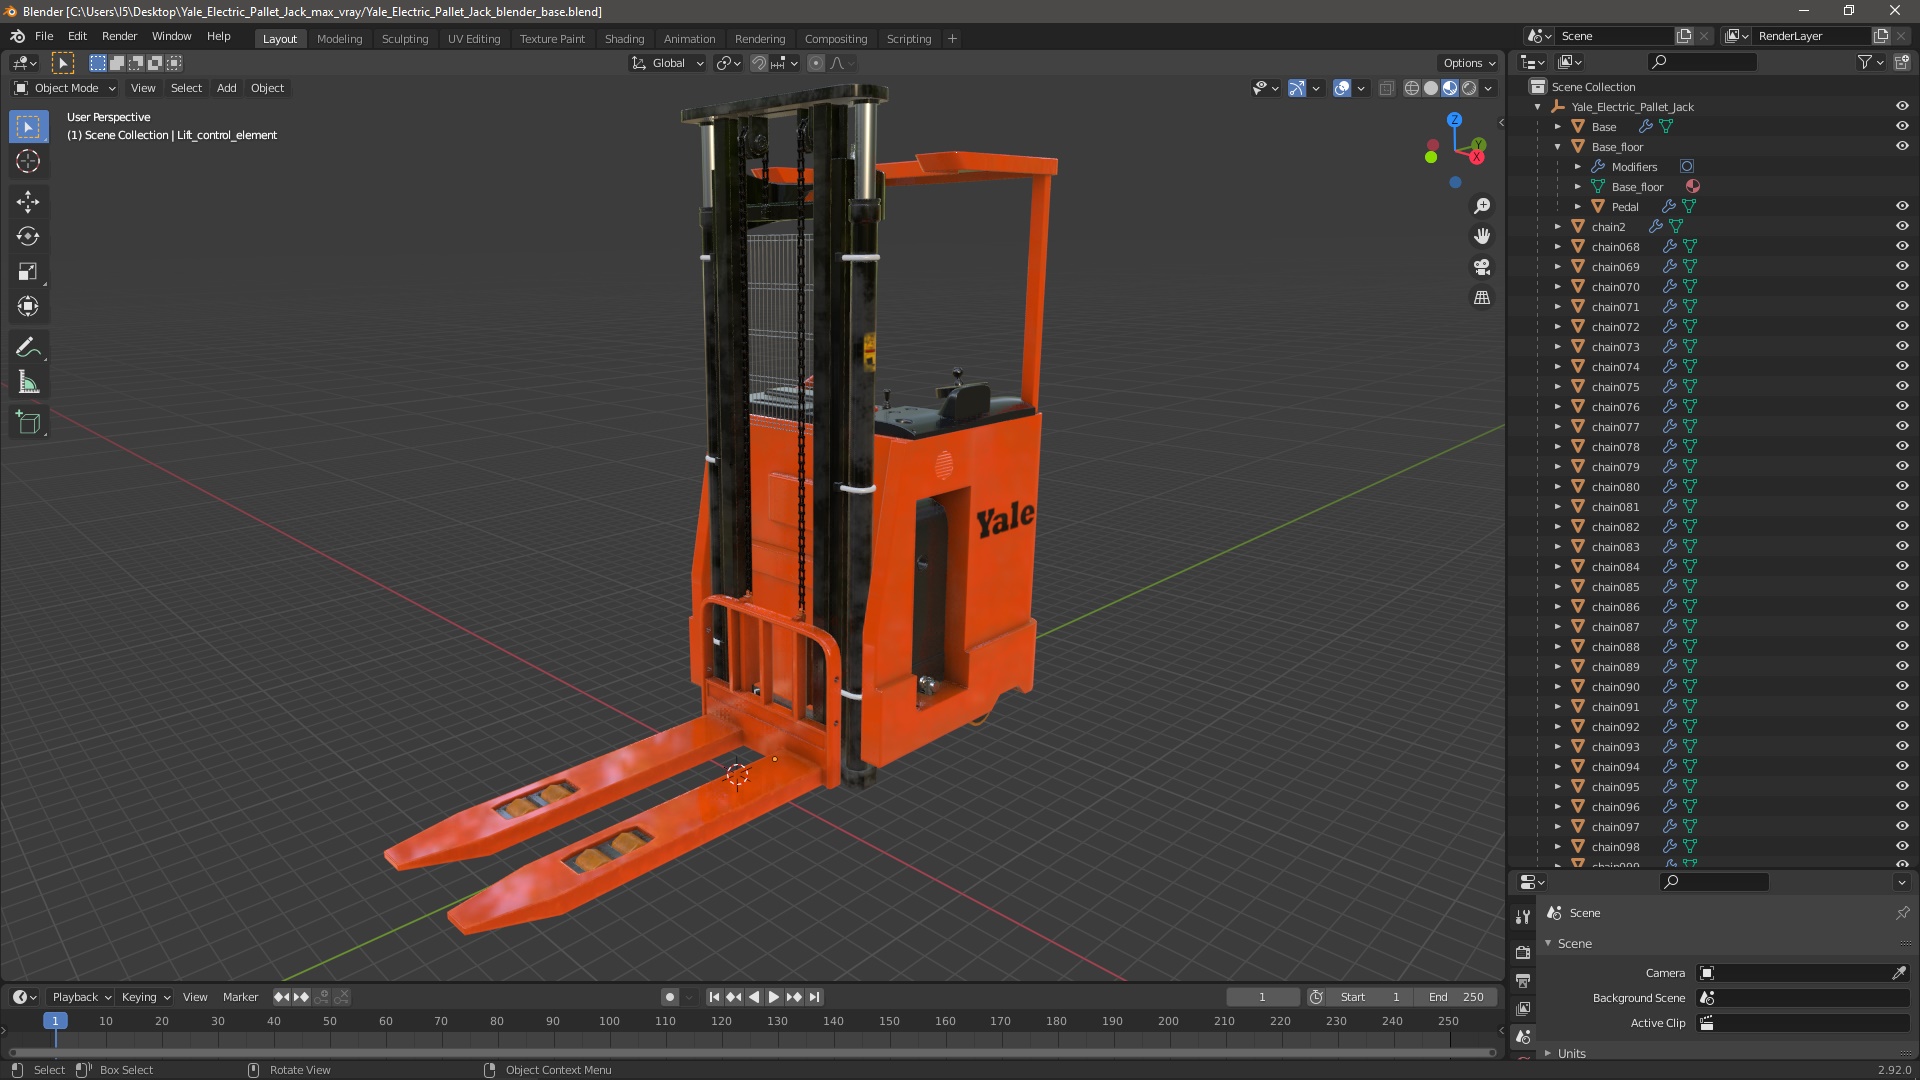Viewport: 1920px width, 1080px height.
Task: Click the Start frame field
Action: [1370, 997]
